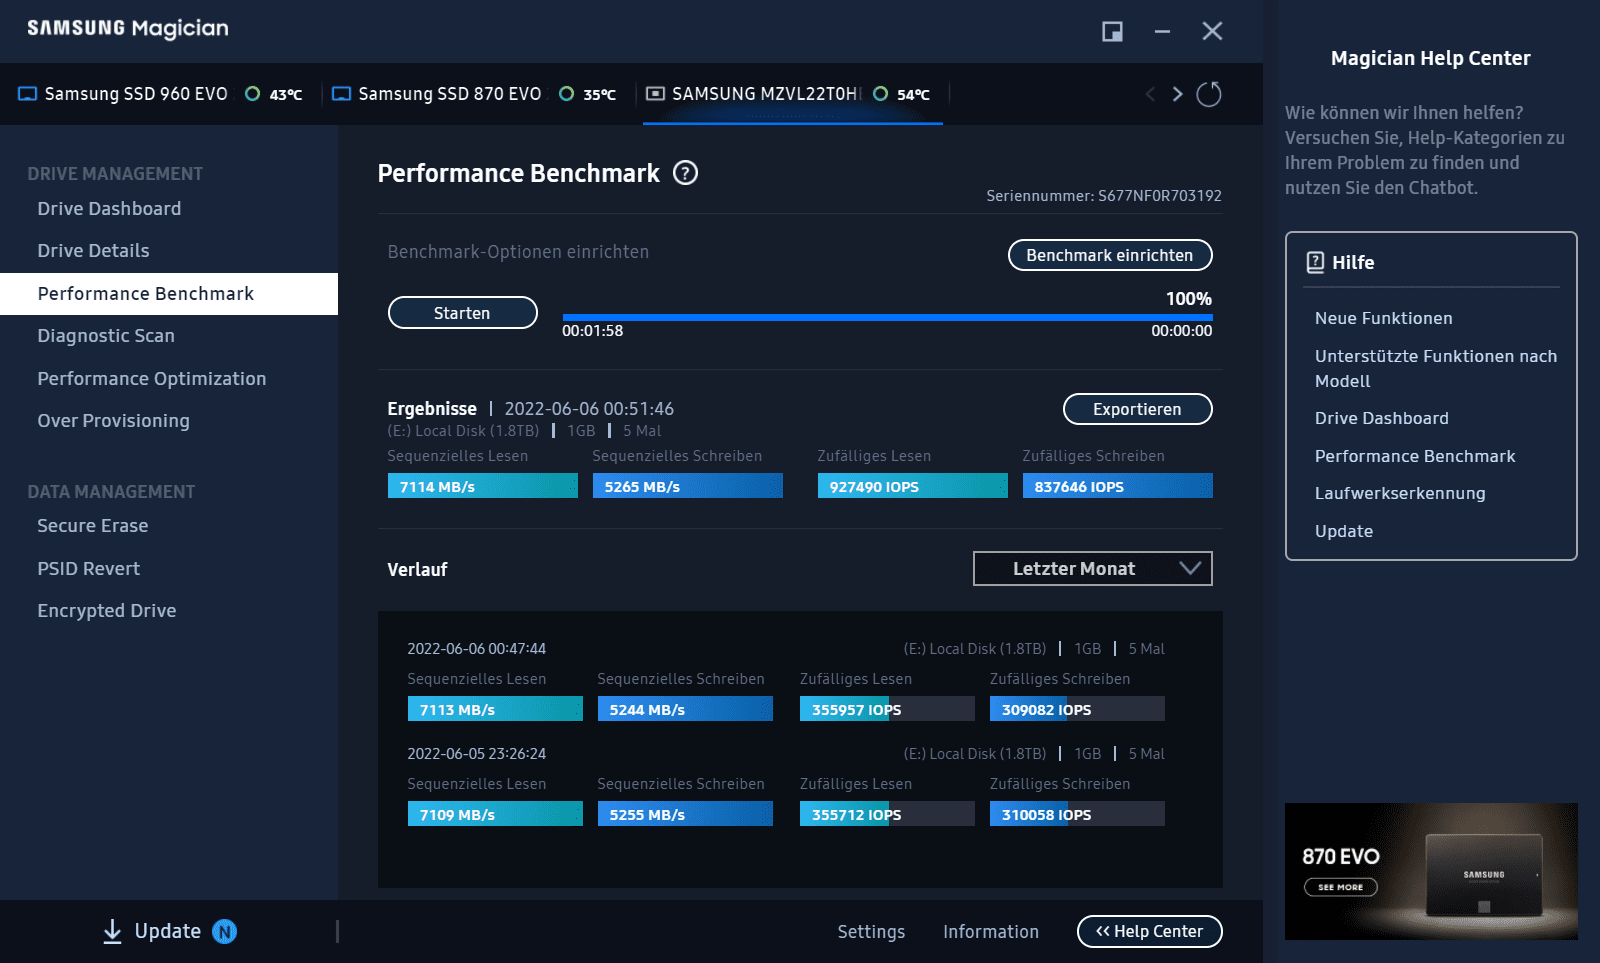Minimize the Samsung Magician window
Screen dimensions: 1600x963
click(x=1162, y=32)
